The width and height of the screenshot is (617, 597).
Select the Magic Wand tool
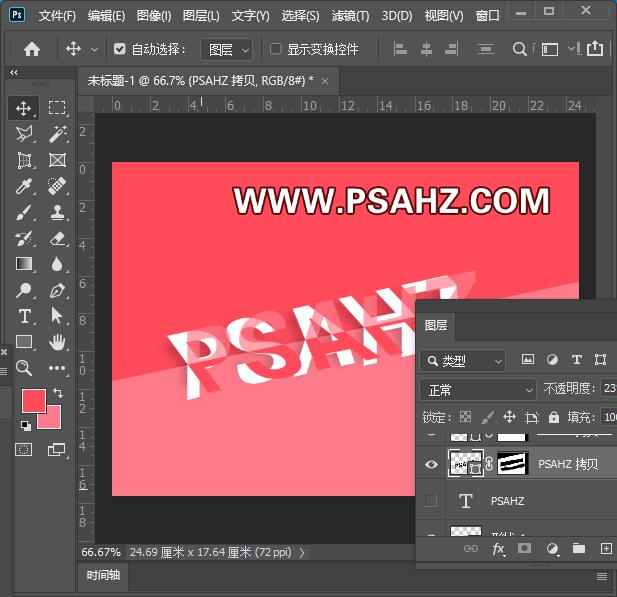tap(57, 134)
